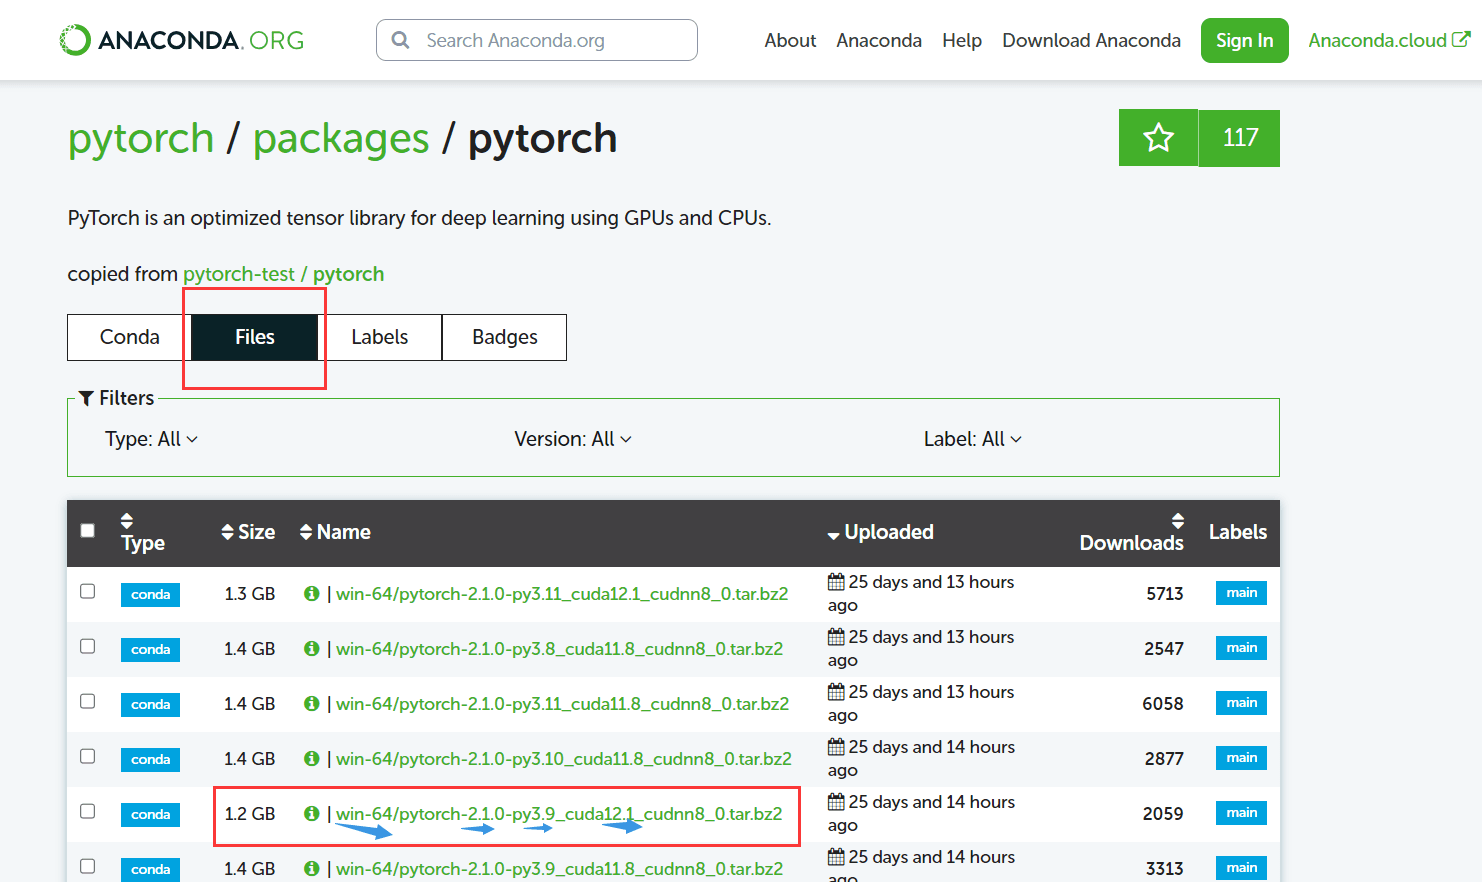Open info icon for py3.11_cuda11.8 file
1482x882 pixels.
(x=312, y=704)
